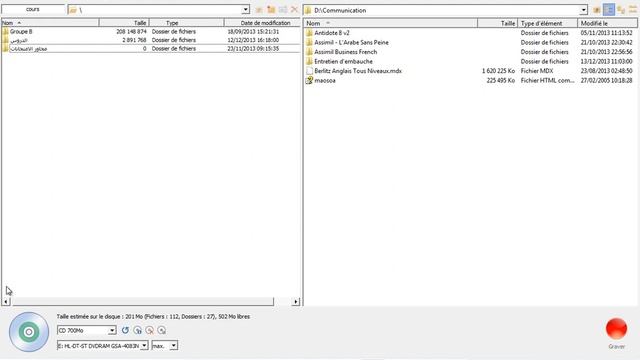Screen dimensions: 640x360
Task: Select Berlitz Anglais Tous Niveaux.mdx file
Action: coord(358,71)
